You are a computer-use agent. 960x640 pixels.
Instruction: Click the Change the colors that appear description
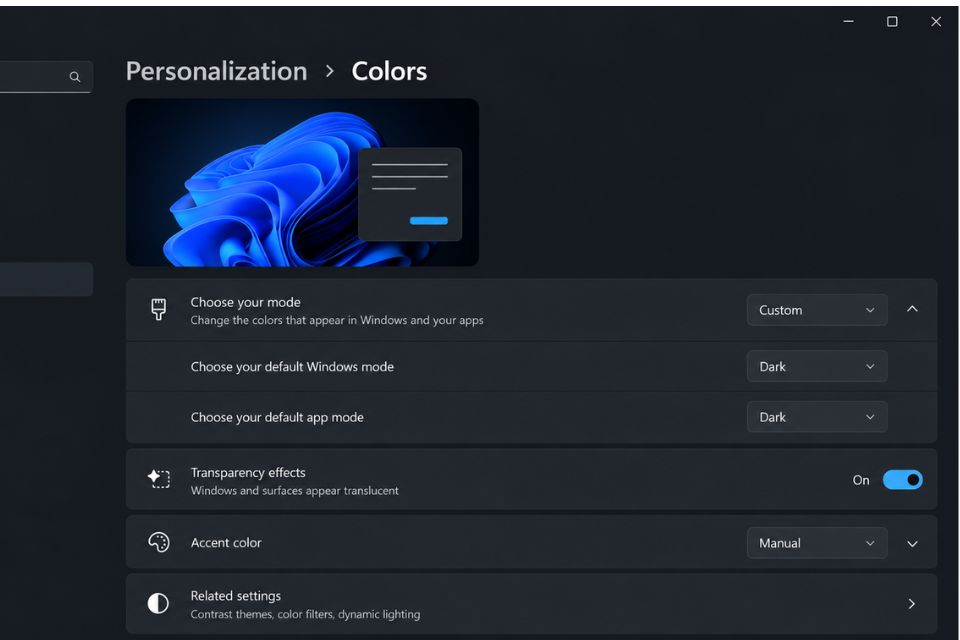click(x=337, y=320)
